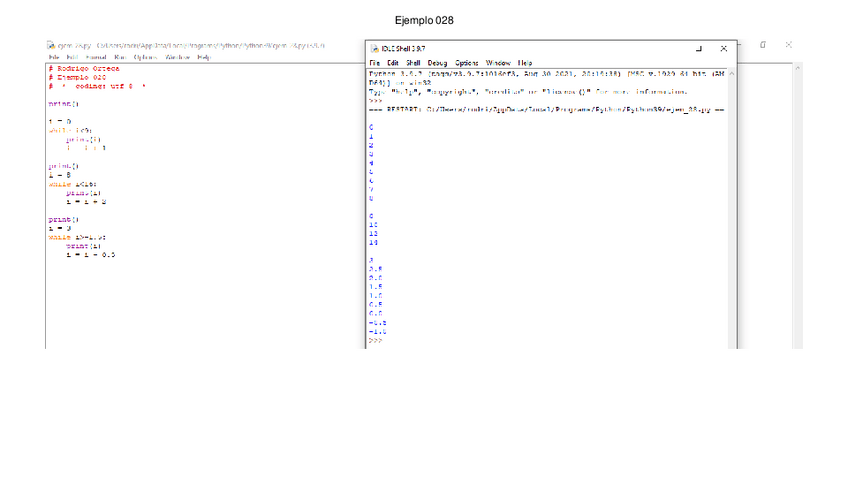Open File menu in the editor window

click(54, 57)
